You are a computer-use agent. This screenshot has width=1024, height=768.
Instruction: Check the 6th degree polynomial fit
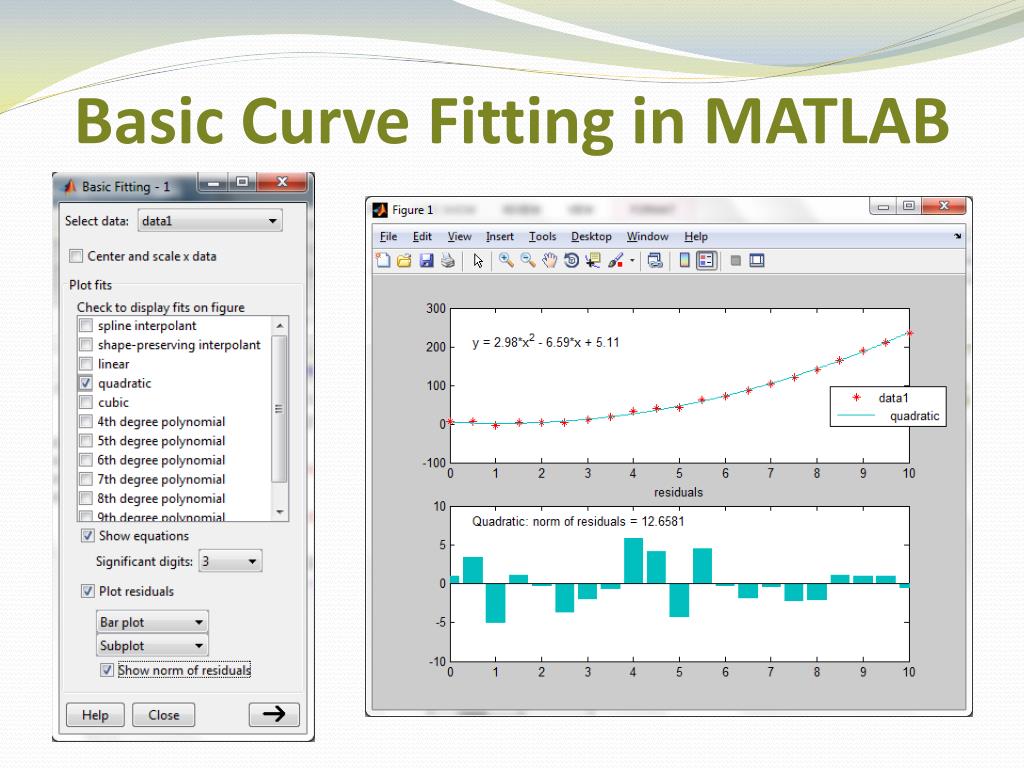86,460
